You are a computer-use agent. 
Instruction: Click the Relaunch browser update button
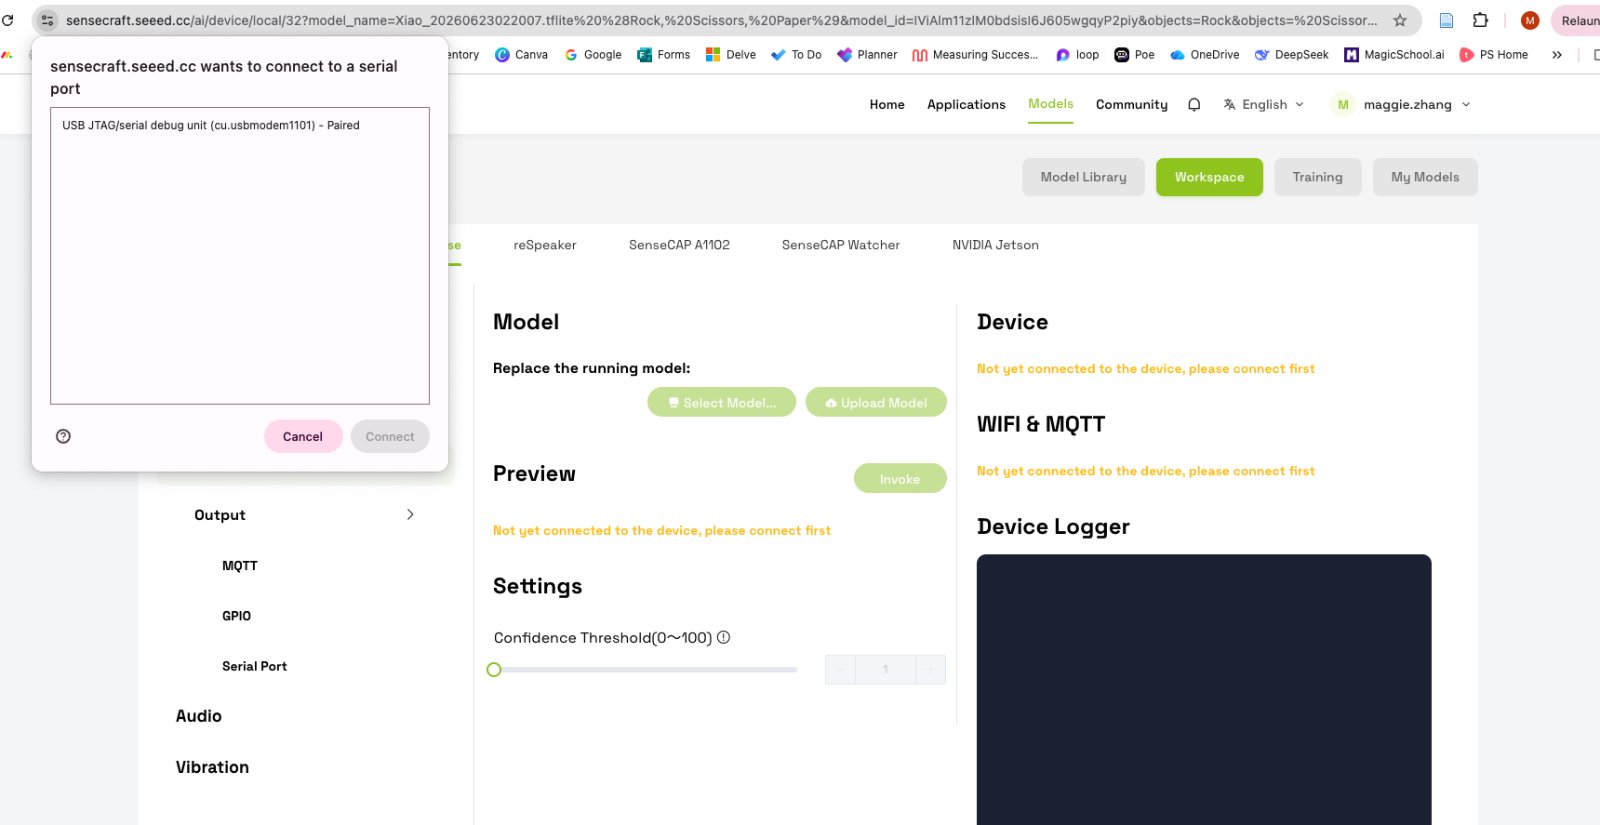1580,20
